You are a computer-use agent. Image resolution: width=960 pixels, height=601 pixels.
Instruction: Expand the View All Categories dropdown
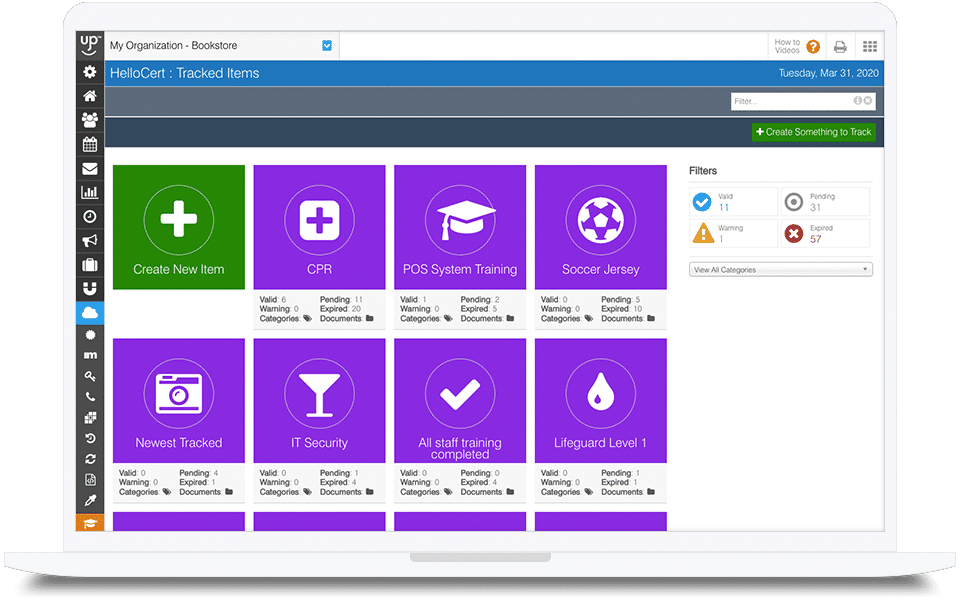(x=781, y=270)
